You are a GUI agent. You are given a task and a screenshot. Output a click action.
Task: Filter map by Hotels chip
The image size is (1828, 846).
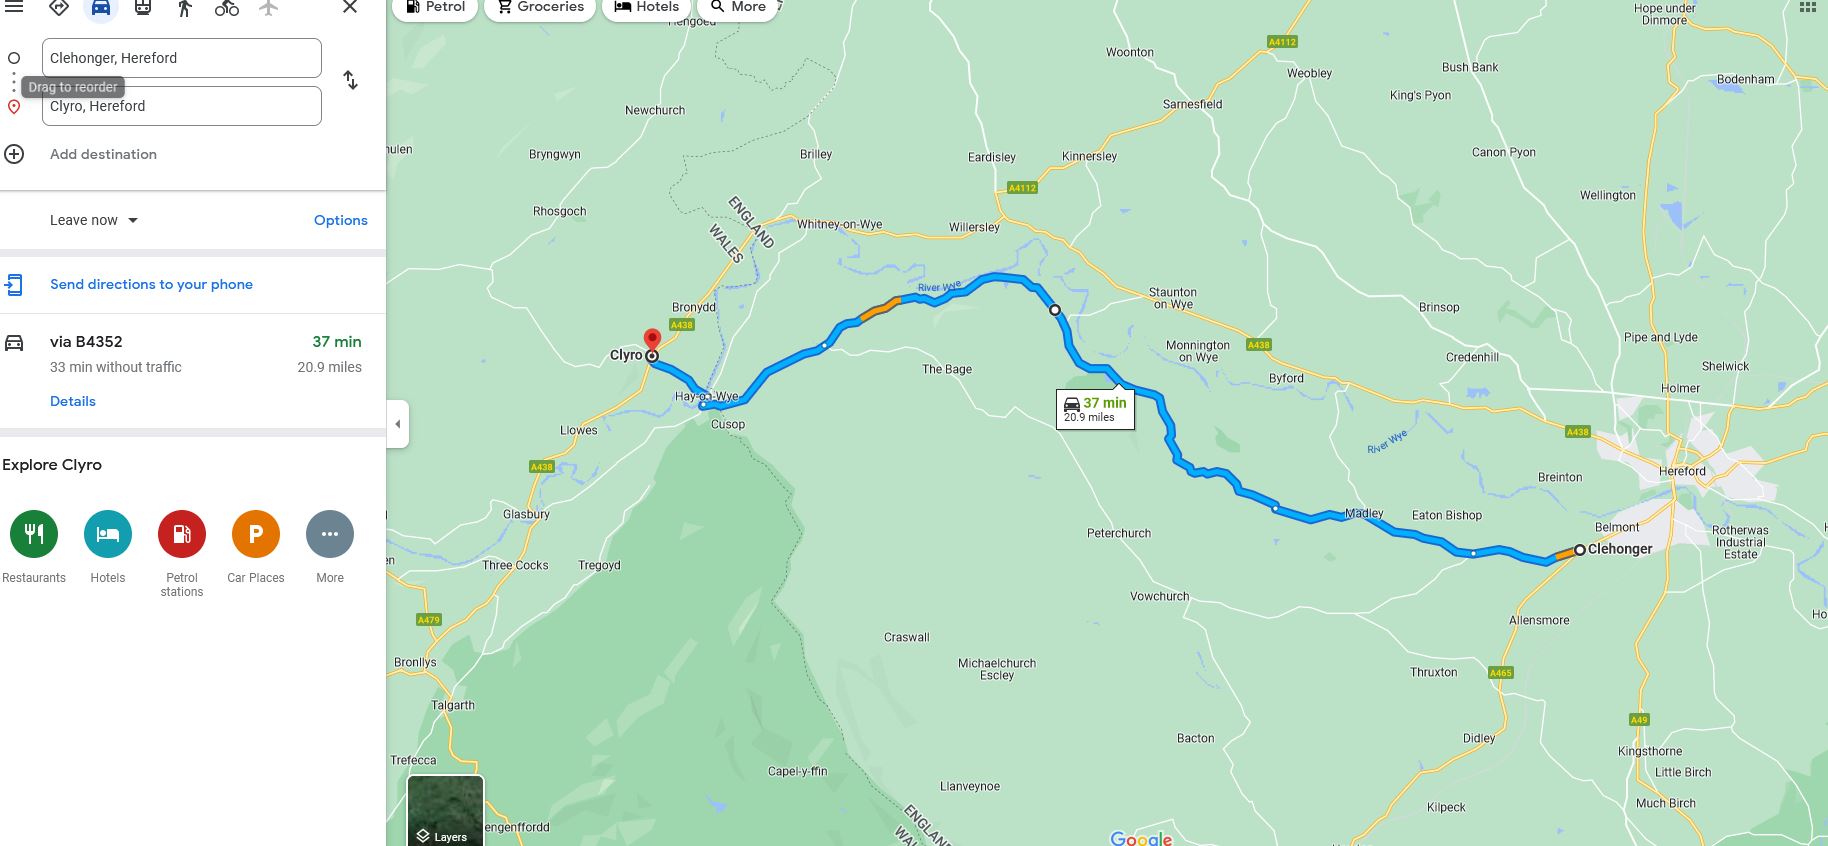click(x=647, y=7)
